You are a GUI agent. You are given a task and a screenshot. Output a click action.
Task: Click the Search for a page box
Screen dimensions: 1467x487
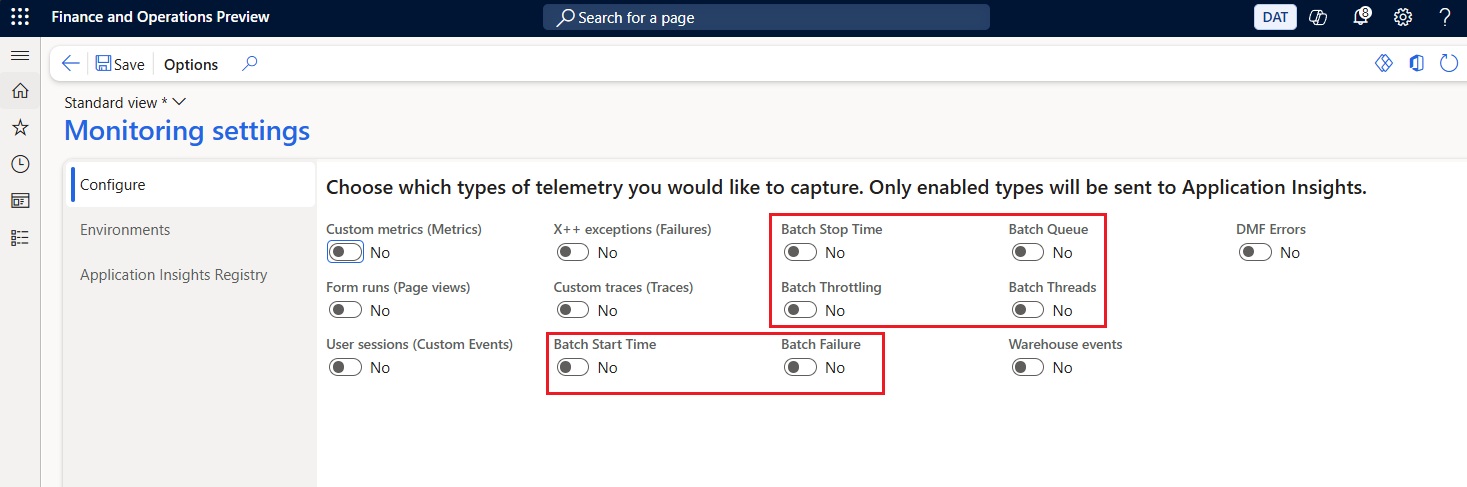766,17
